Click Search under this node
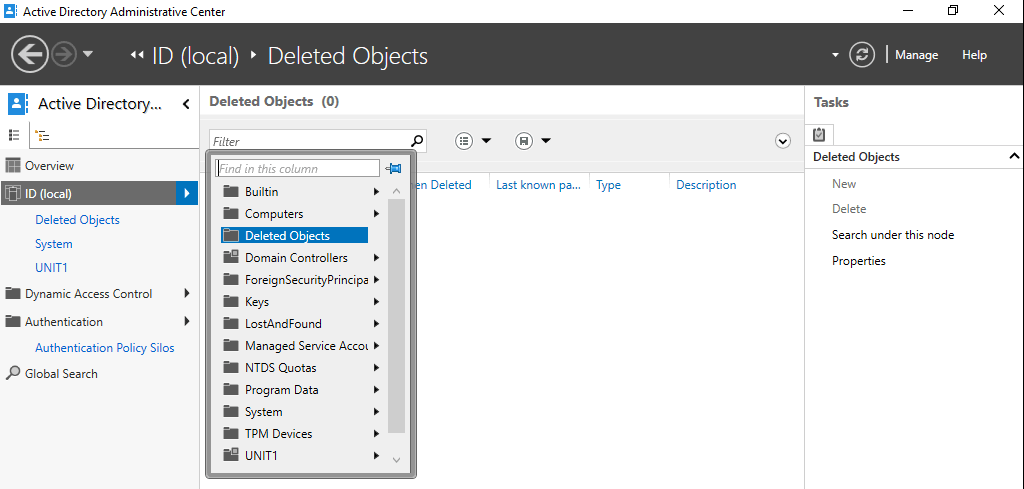 coord(893,235)
